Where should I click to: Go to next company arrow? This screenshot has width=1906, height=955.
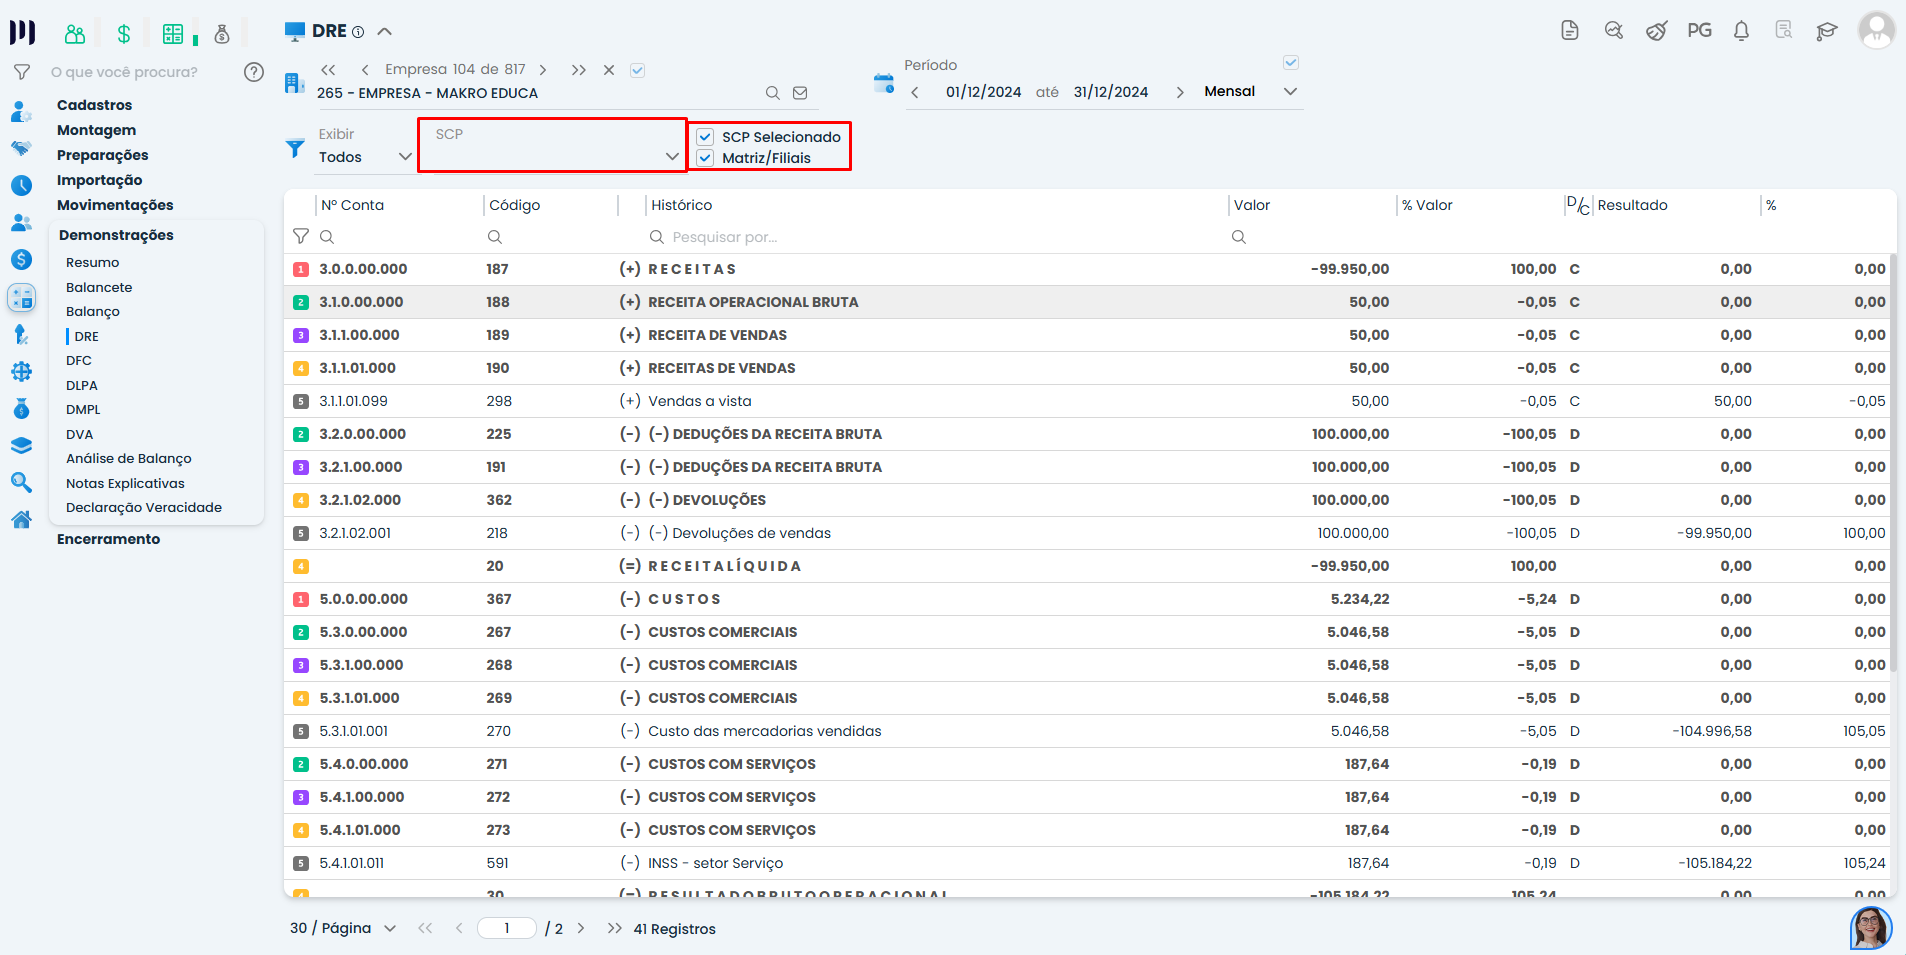pos(543,70)
